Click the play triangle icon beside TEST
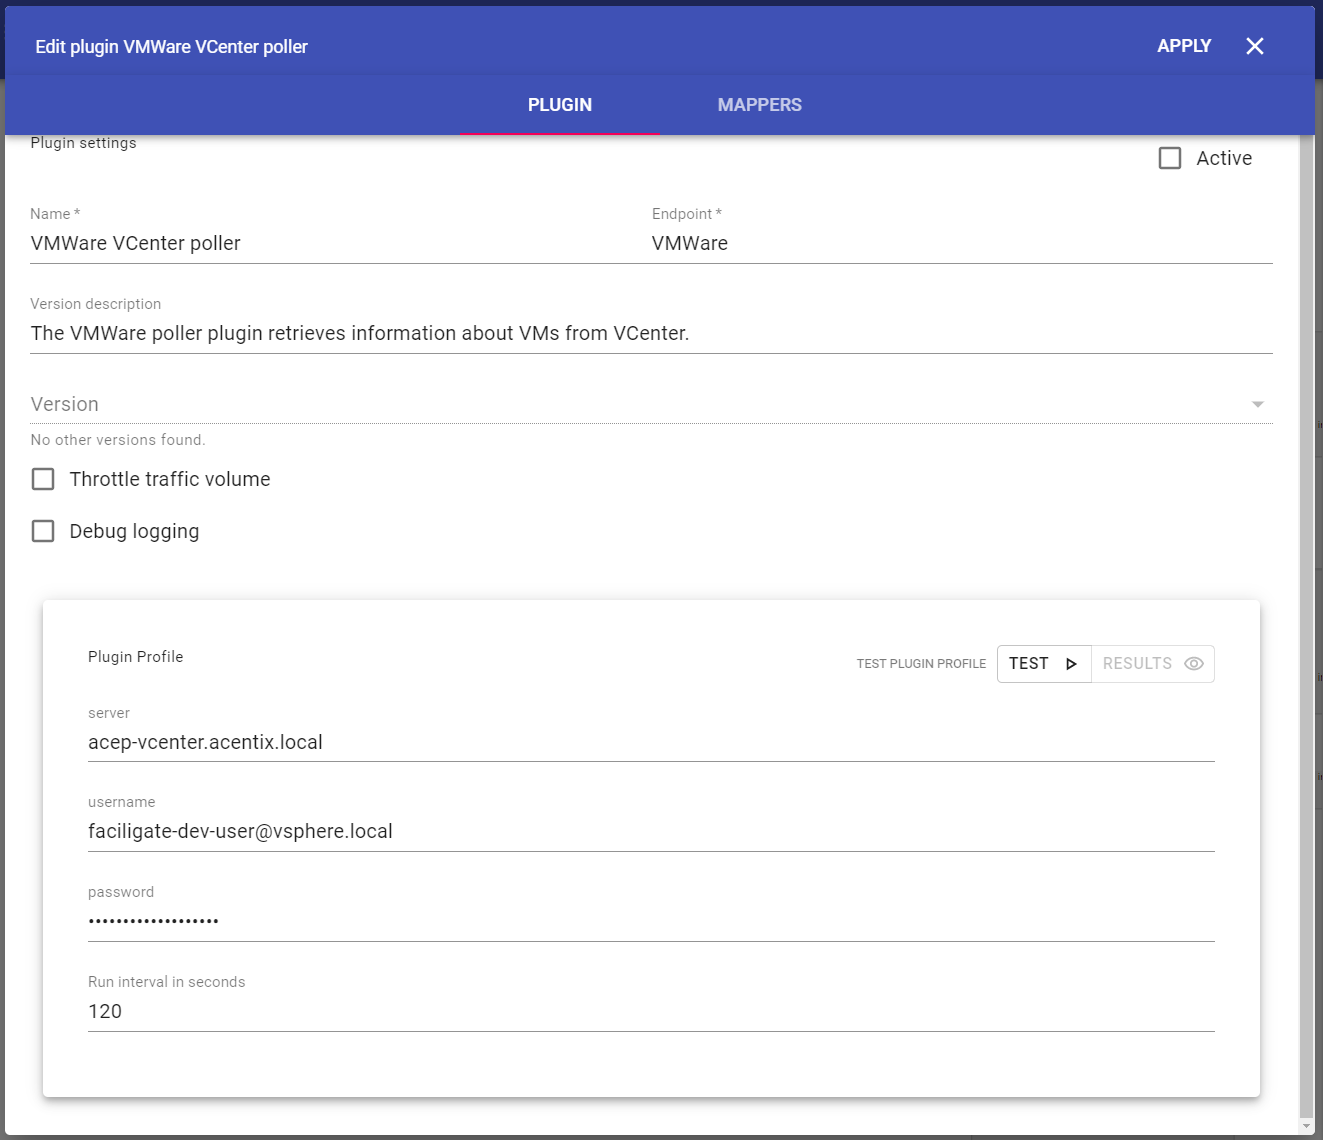 [x=1071, y=664]
